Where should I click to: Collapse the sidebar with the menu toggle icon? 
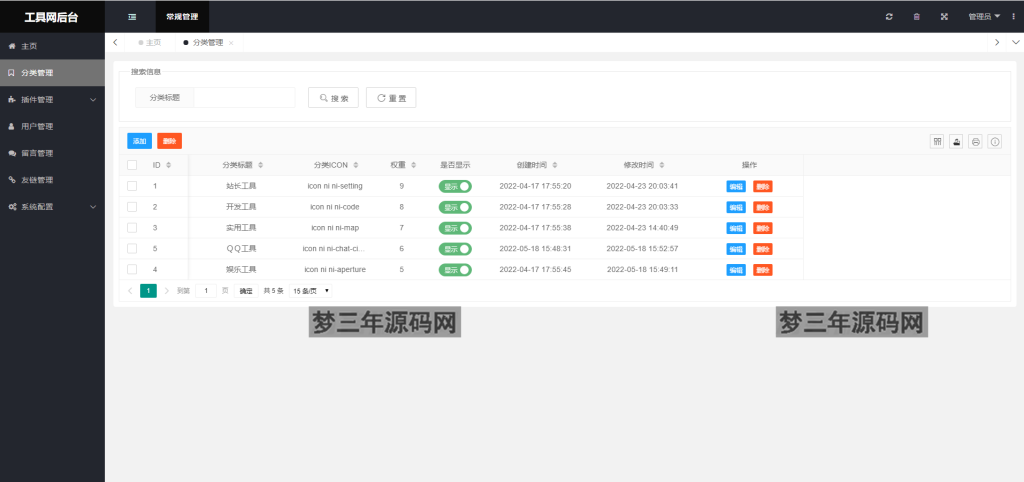[132, 17]
